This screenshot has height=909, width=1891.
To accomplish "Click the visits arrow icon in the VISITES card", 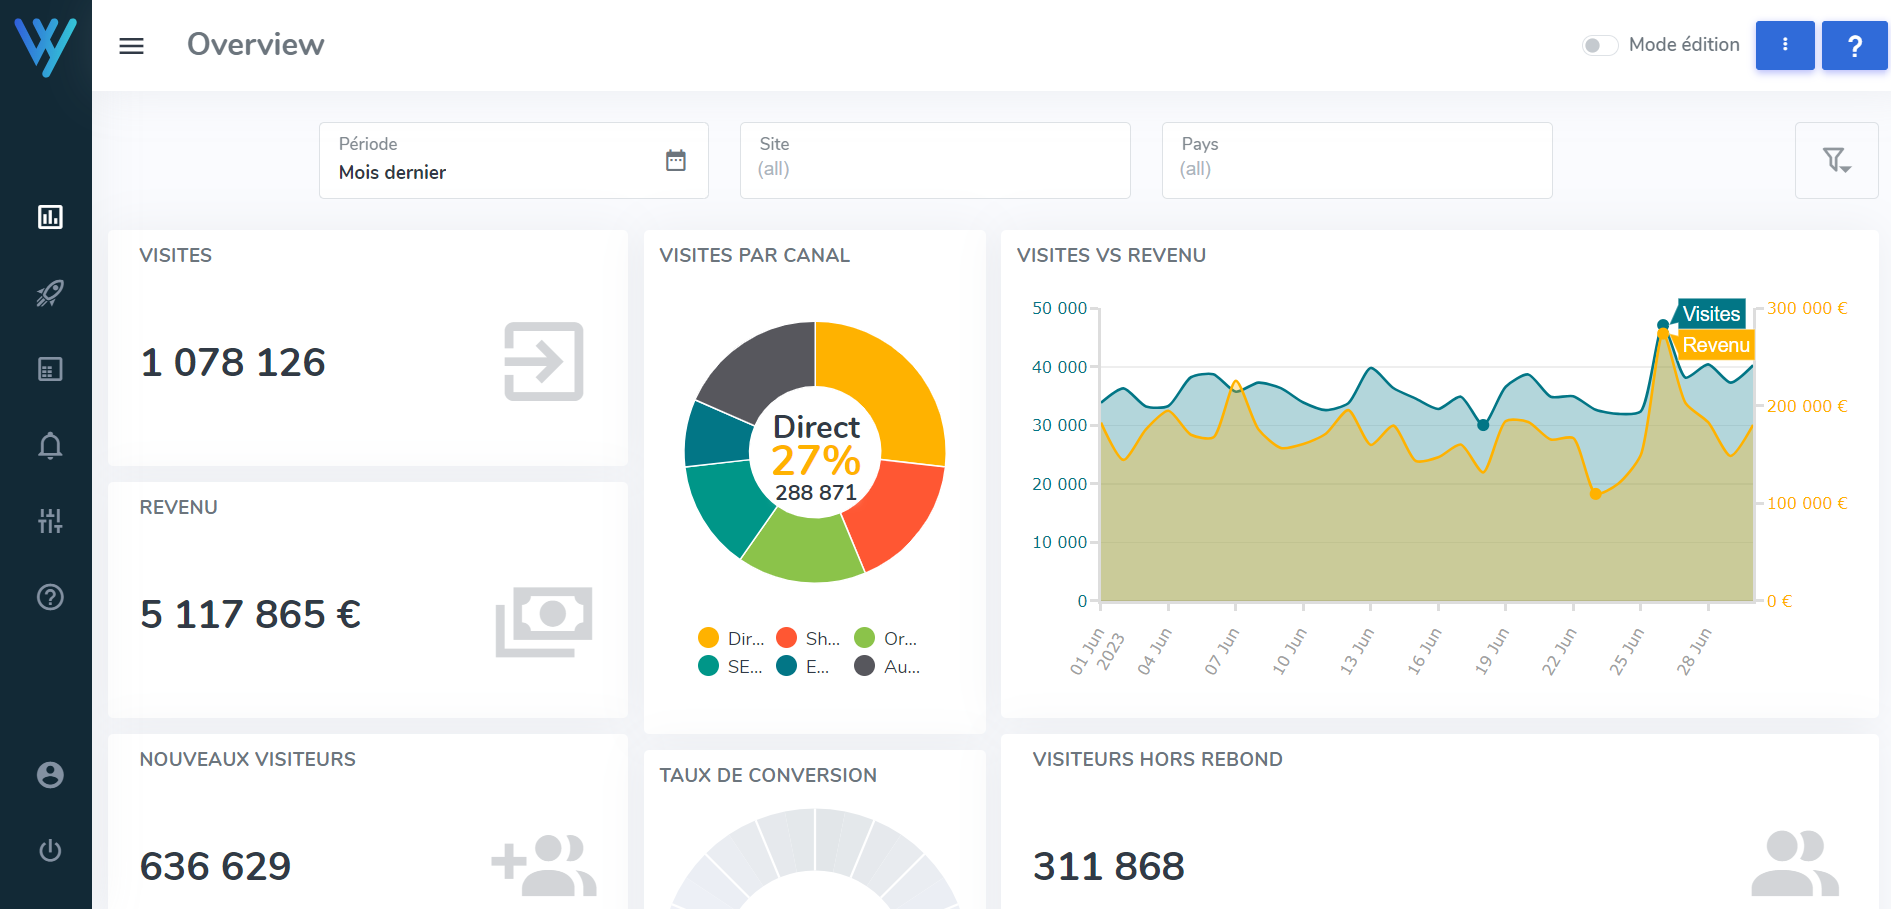I will 543,362.
